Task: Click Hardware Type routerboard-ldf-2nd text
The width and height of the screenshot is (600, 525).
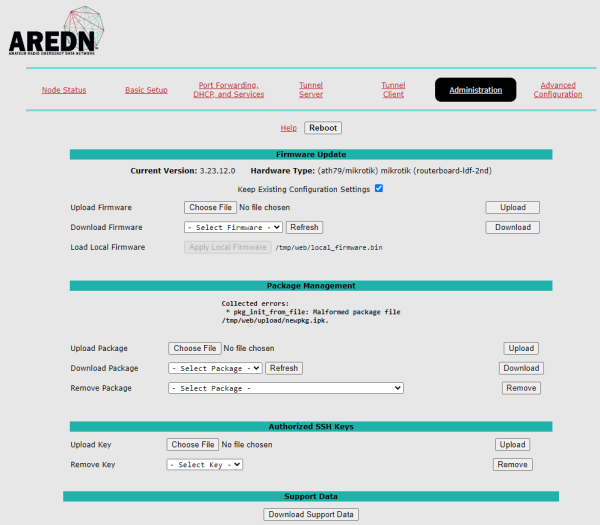Action: 371,171
